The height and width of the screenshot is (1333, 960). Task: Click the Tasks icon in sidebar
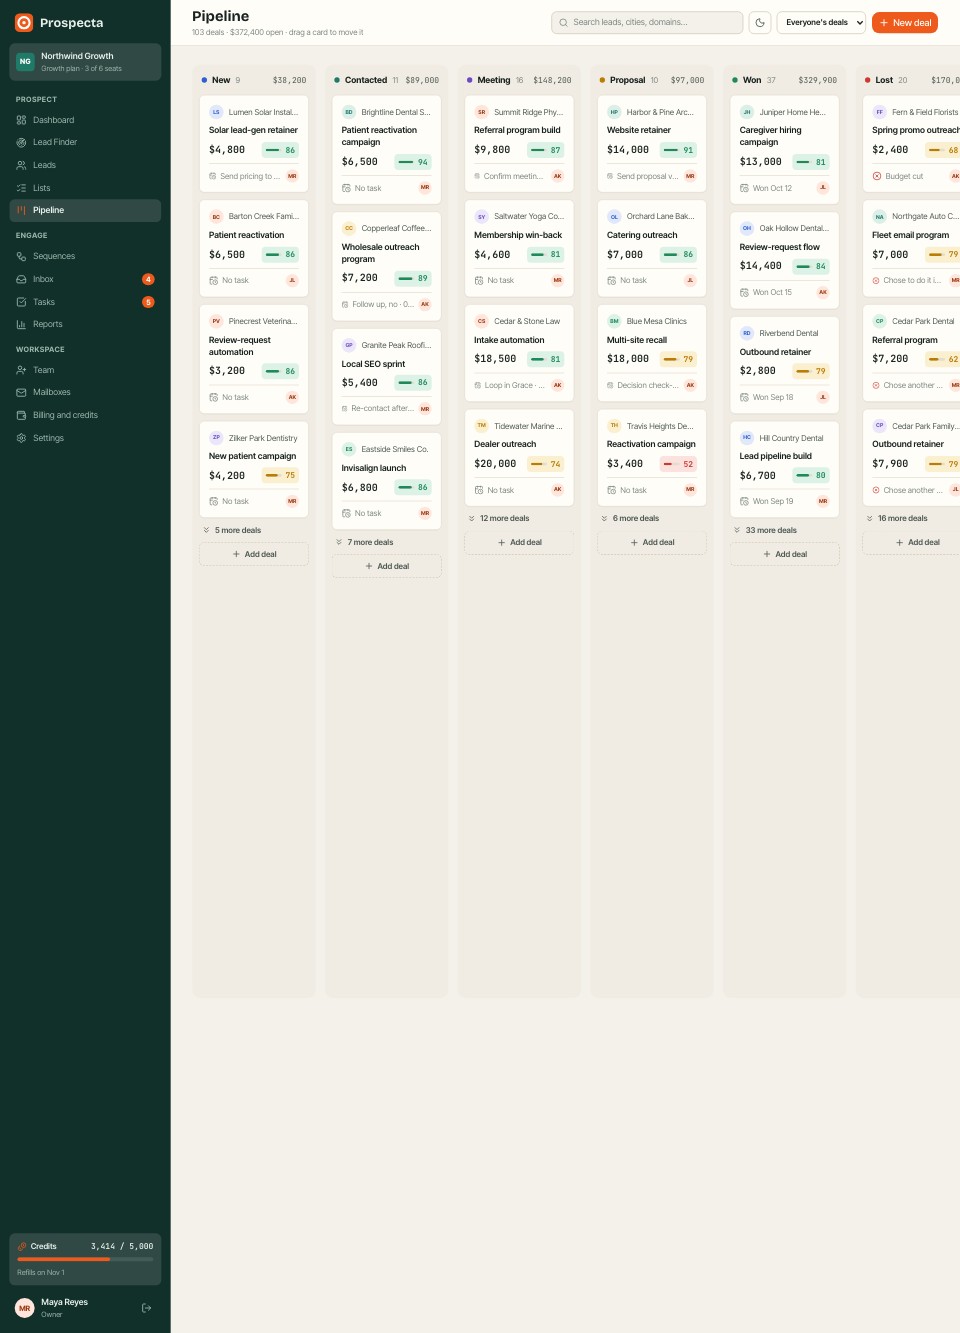tap(21, 302)
